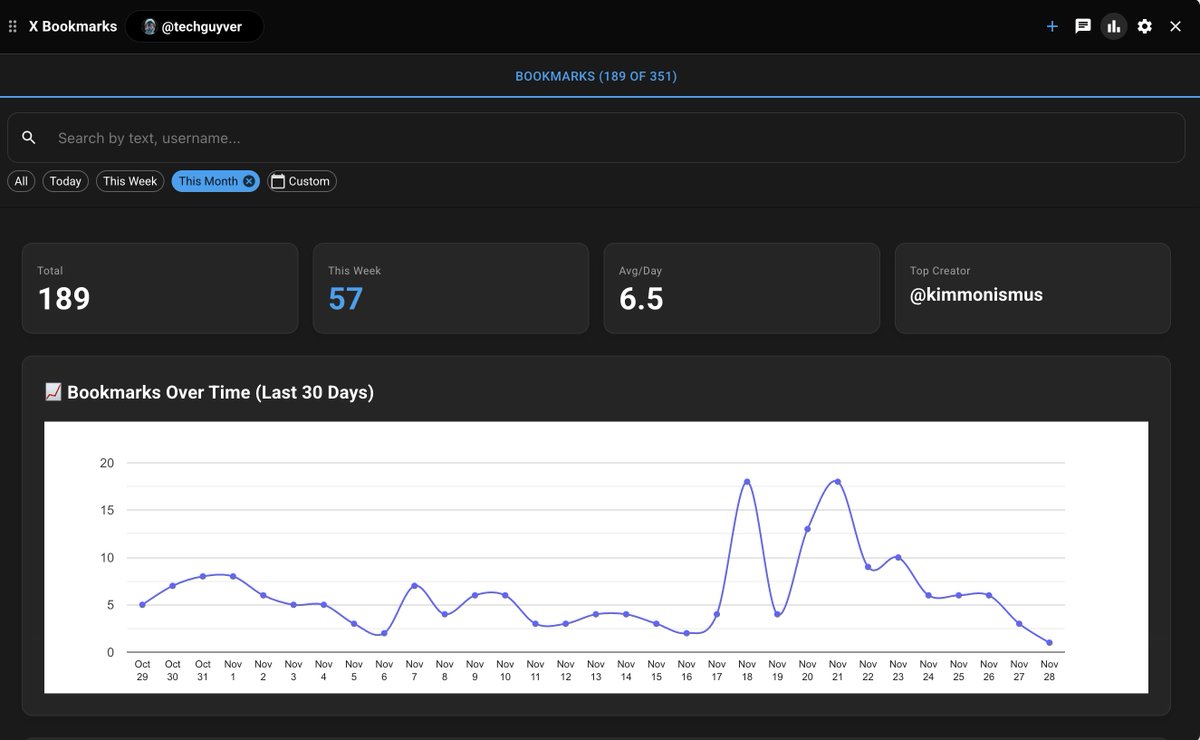Viewport: 1200px width, 740px height.
Task: Open the settings gear icon
Action: tap(1145, 27)
